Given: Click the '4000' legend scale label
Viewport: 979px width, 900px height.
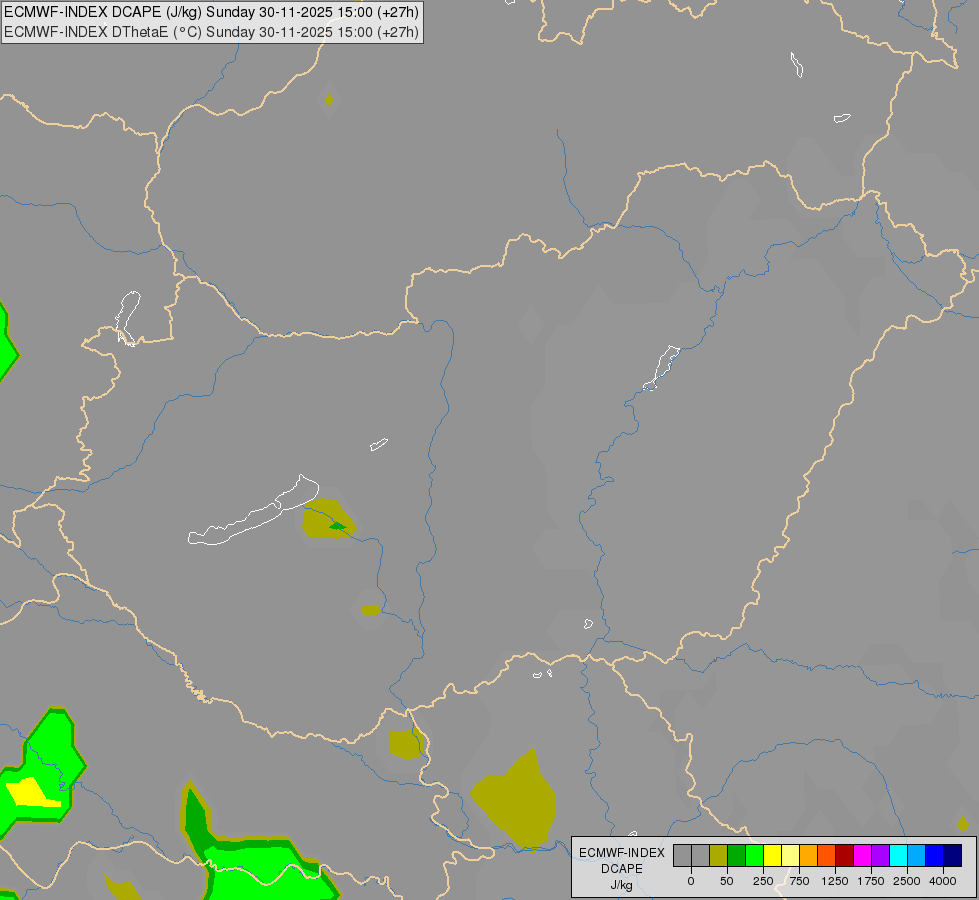Looking at the screenshot, I should (943, 881).
